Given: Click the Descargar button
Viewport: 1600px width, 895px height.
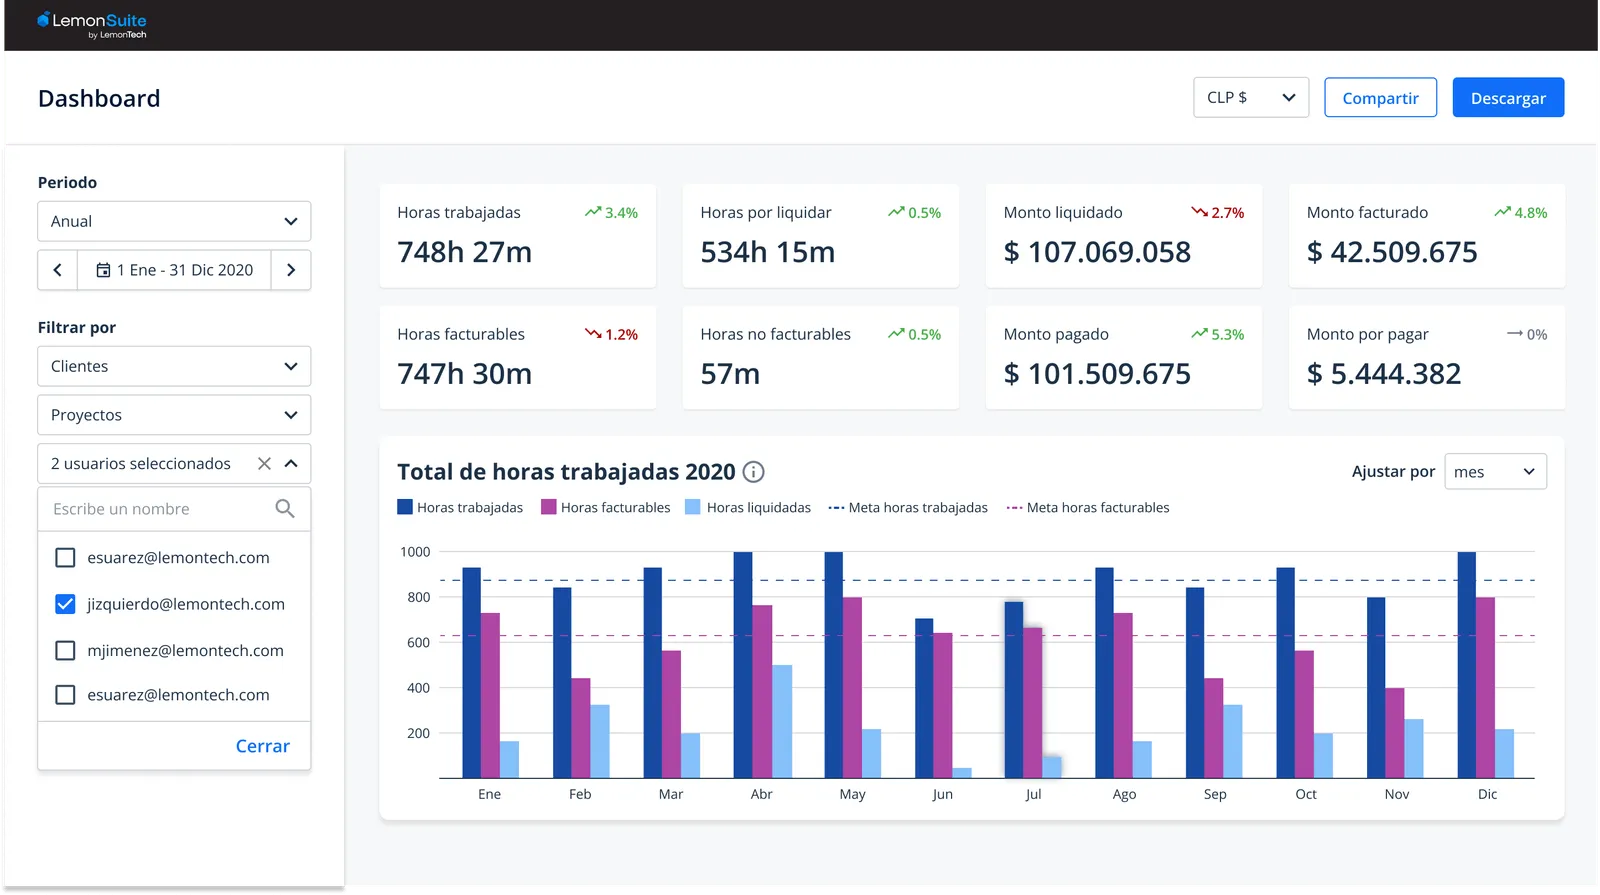Looking at the screenshot, I should [1508, 98].
